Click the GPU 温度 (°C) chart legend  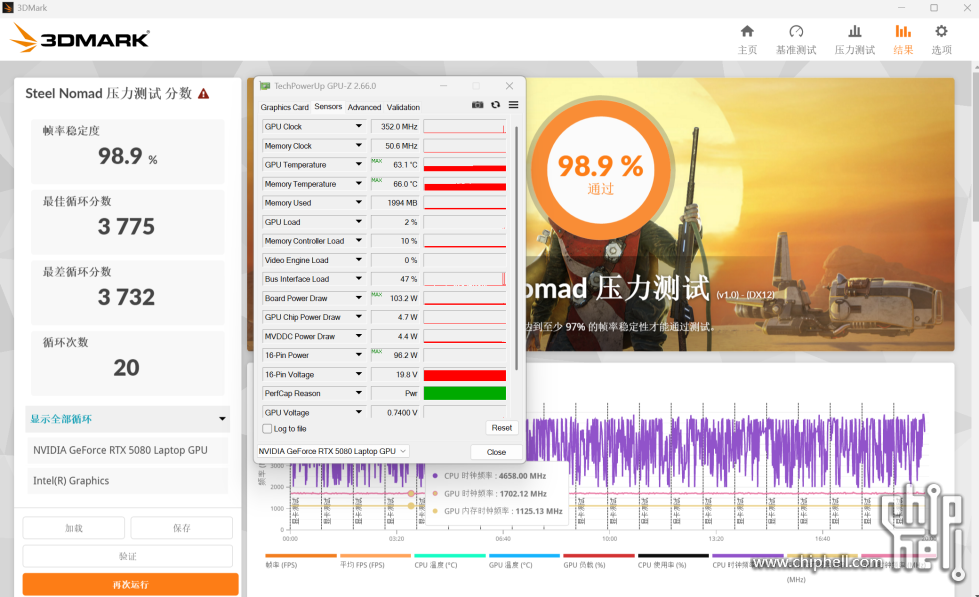click(x=524, y=561)
